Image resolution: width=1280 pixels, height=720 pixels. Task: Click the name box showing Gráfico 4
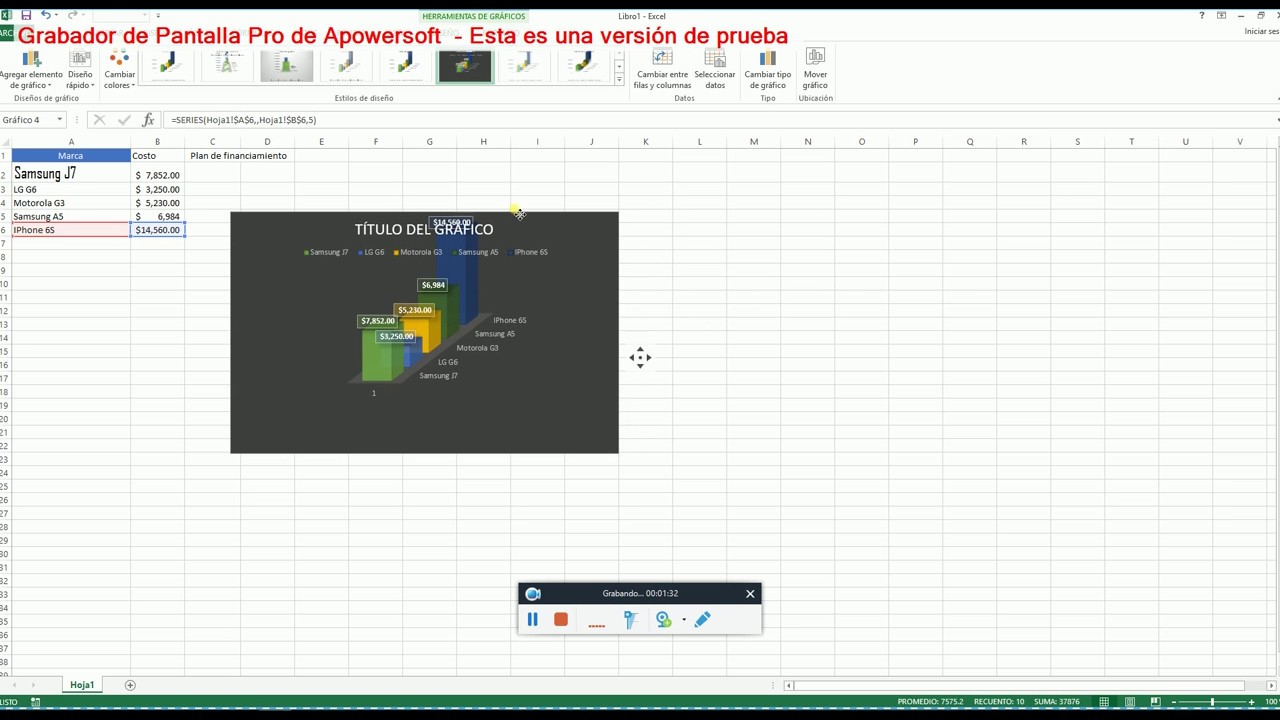tap(27, 120)
